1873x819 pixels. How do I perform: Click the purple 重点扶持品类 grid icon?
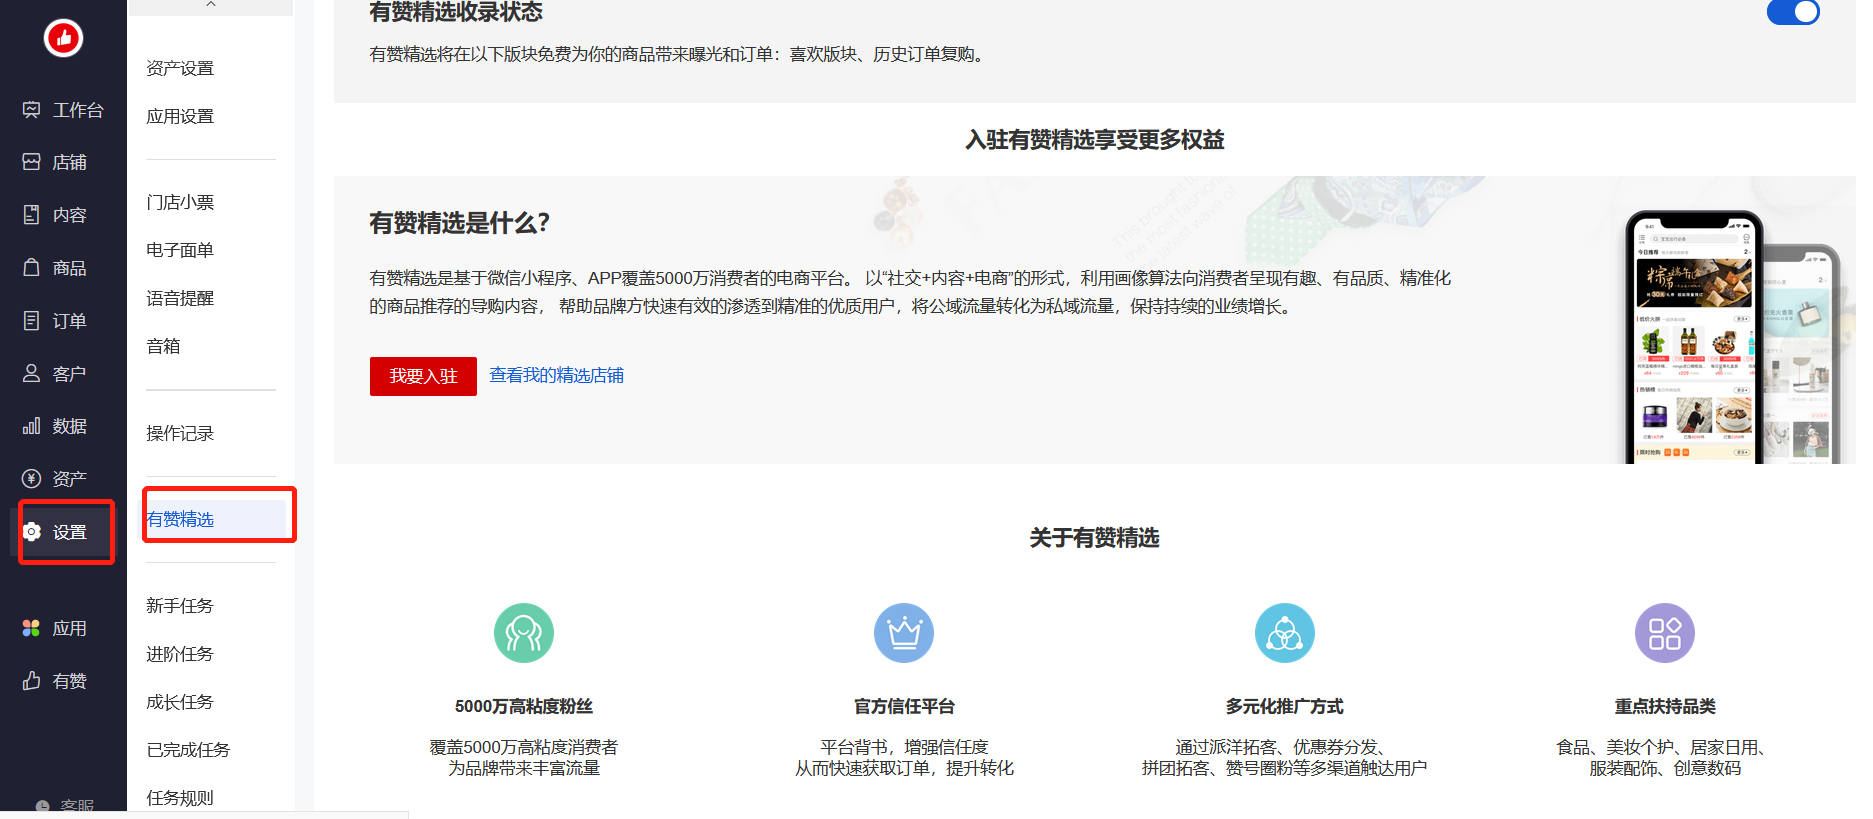click(x=1665, y=633)
